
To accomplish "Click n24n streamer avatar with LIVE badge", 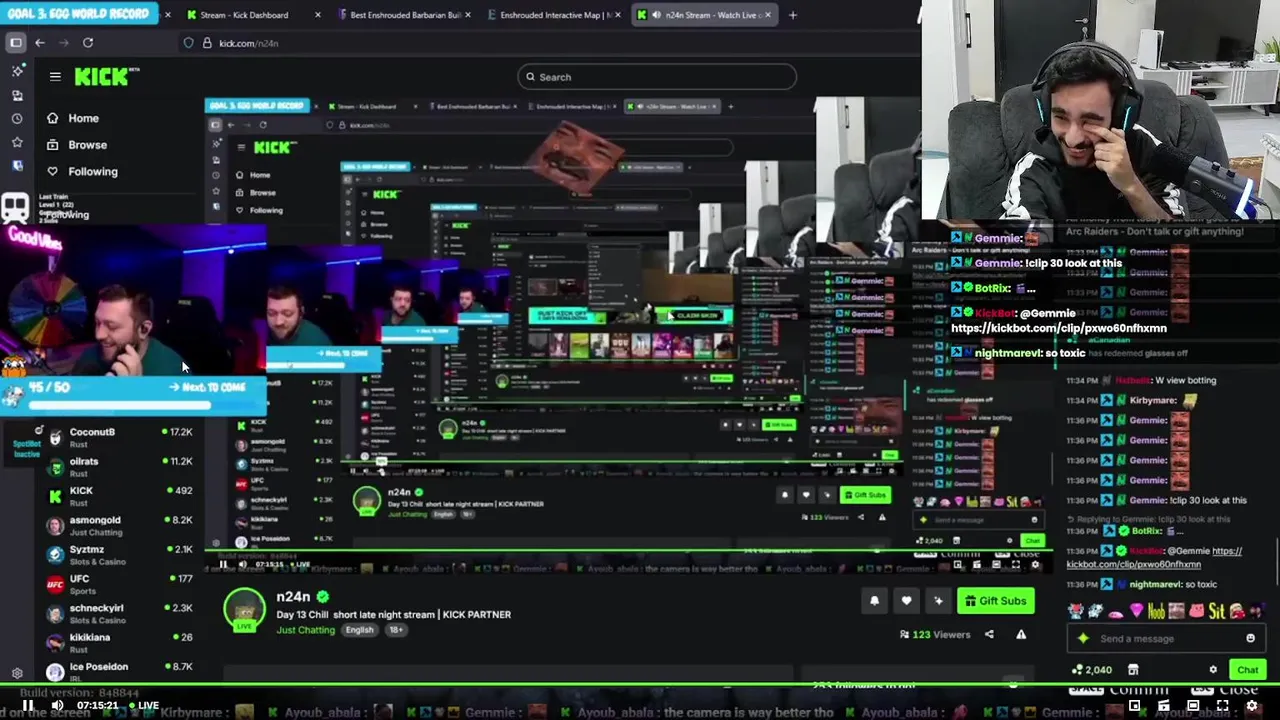I will (244, 610).
